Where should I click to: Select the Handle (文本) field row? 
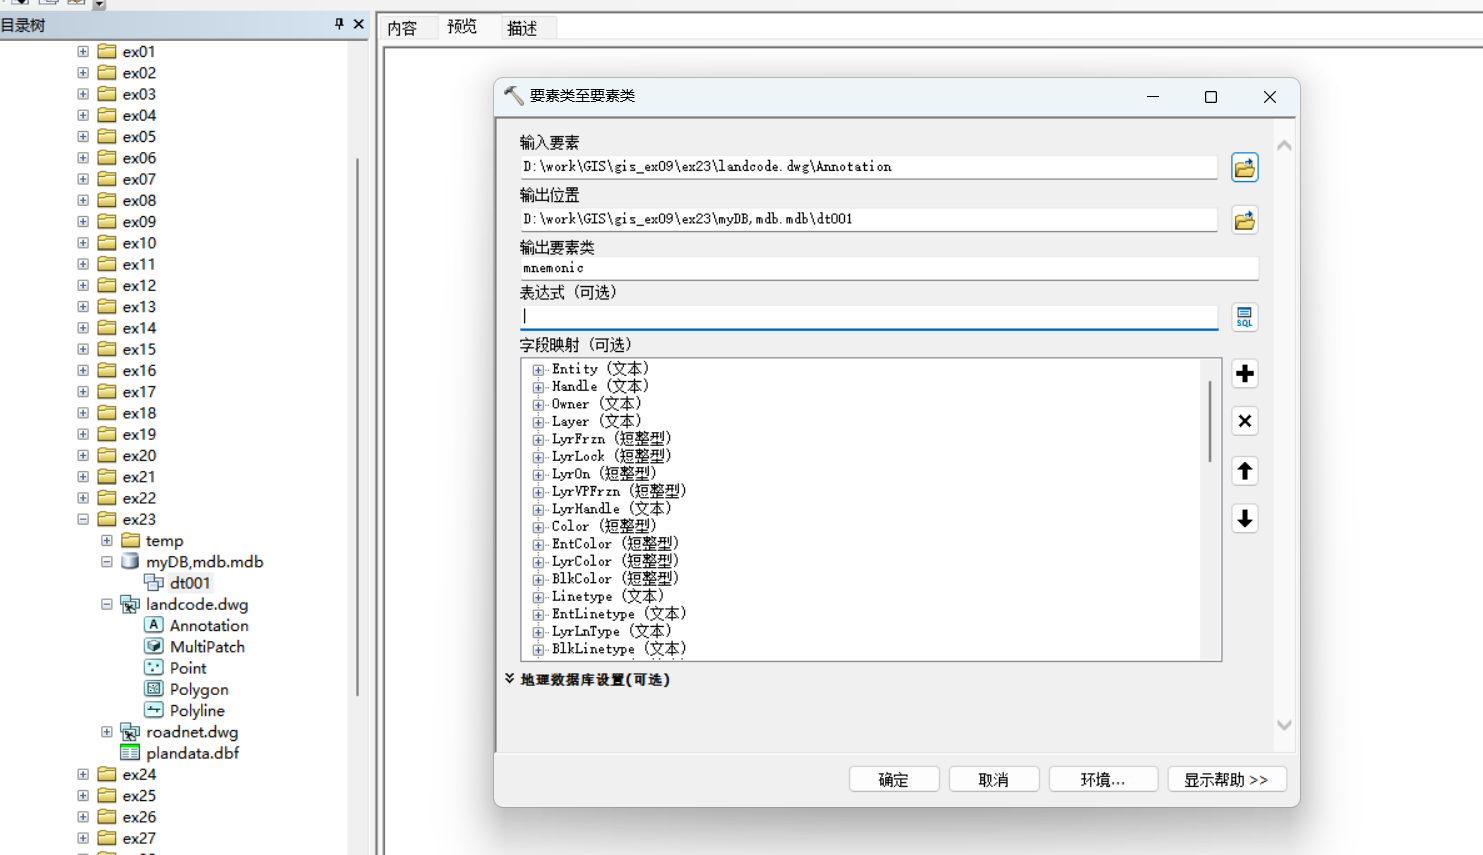(600, 387)
